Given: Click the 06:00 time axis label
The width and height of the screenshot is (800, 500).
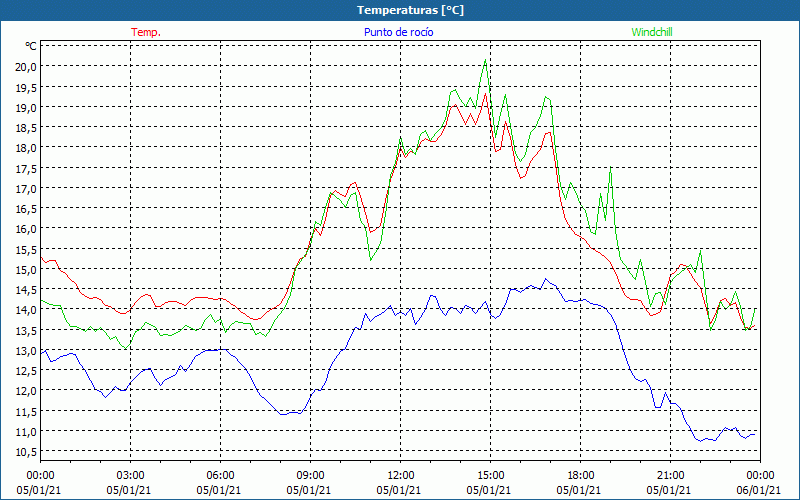Looking at the screenshot, I should click(x=220, y=476).
